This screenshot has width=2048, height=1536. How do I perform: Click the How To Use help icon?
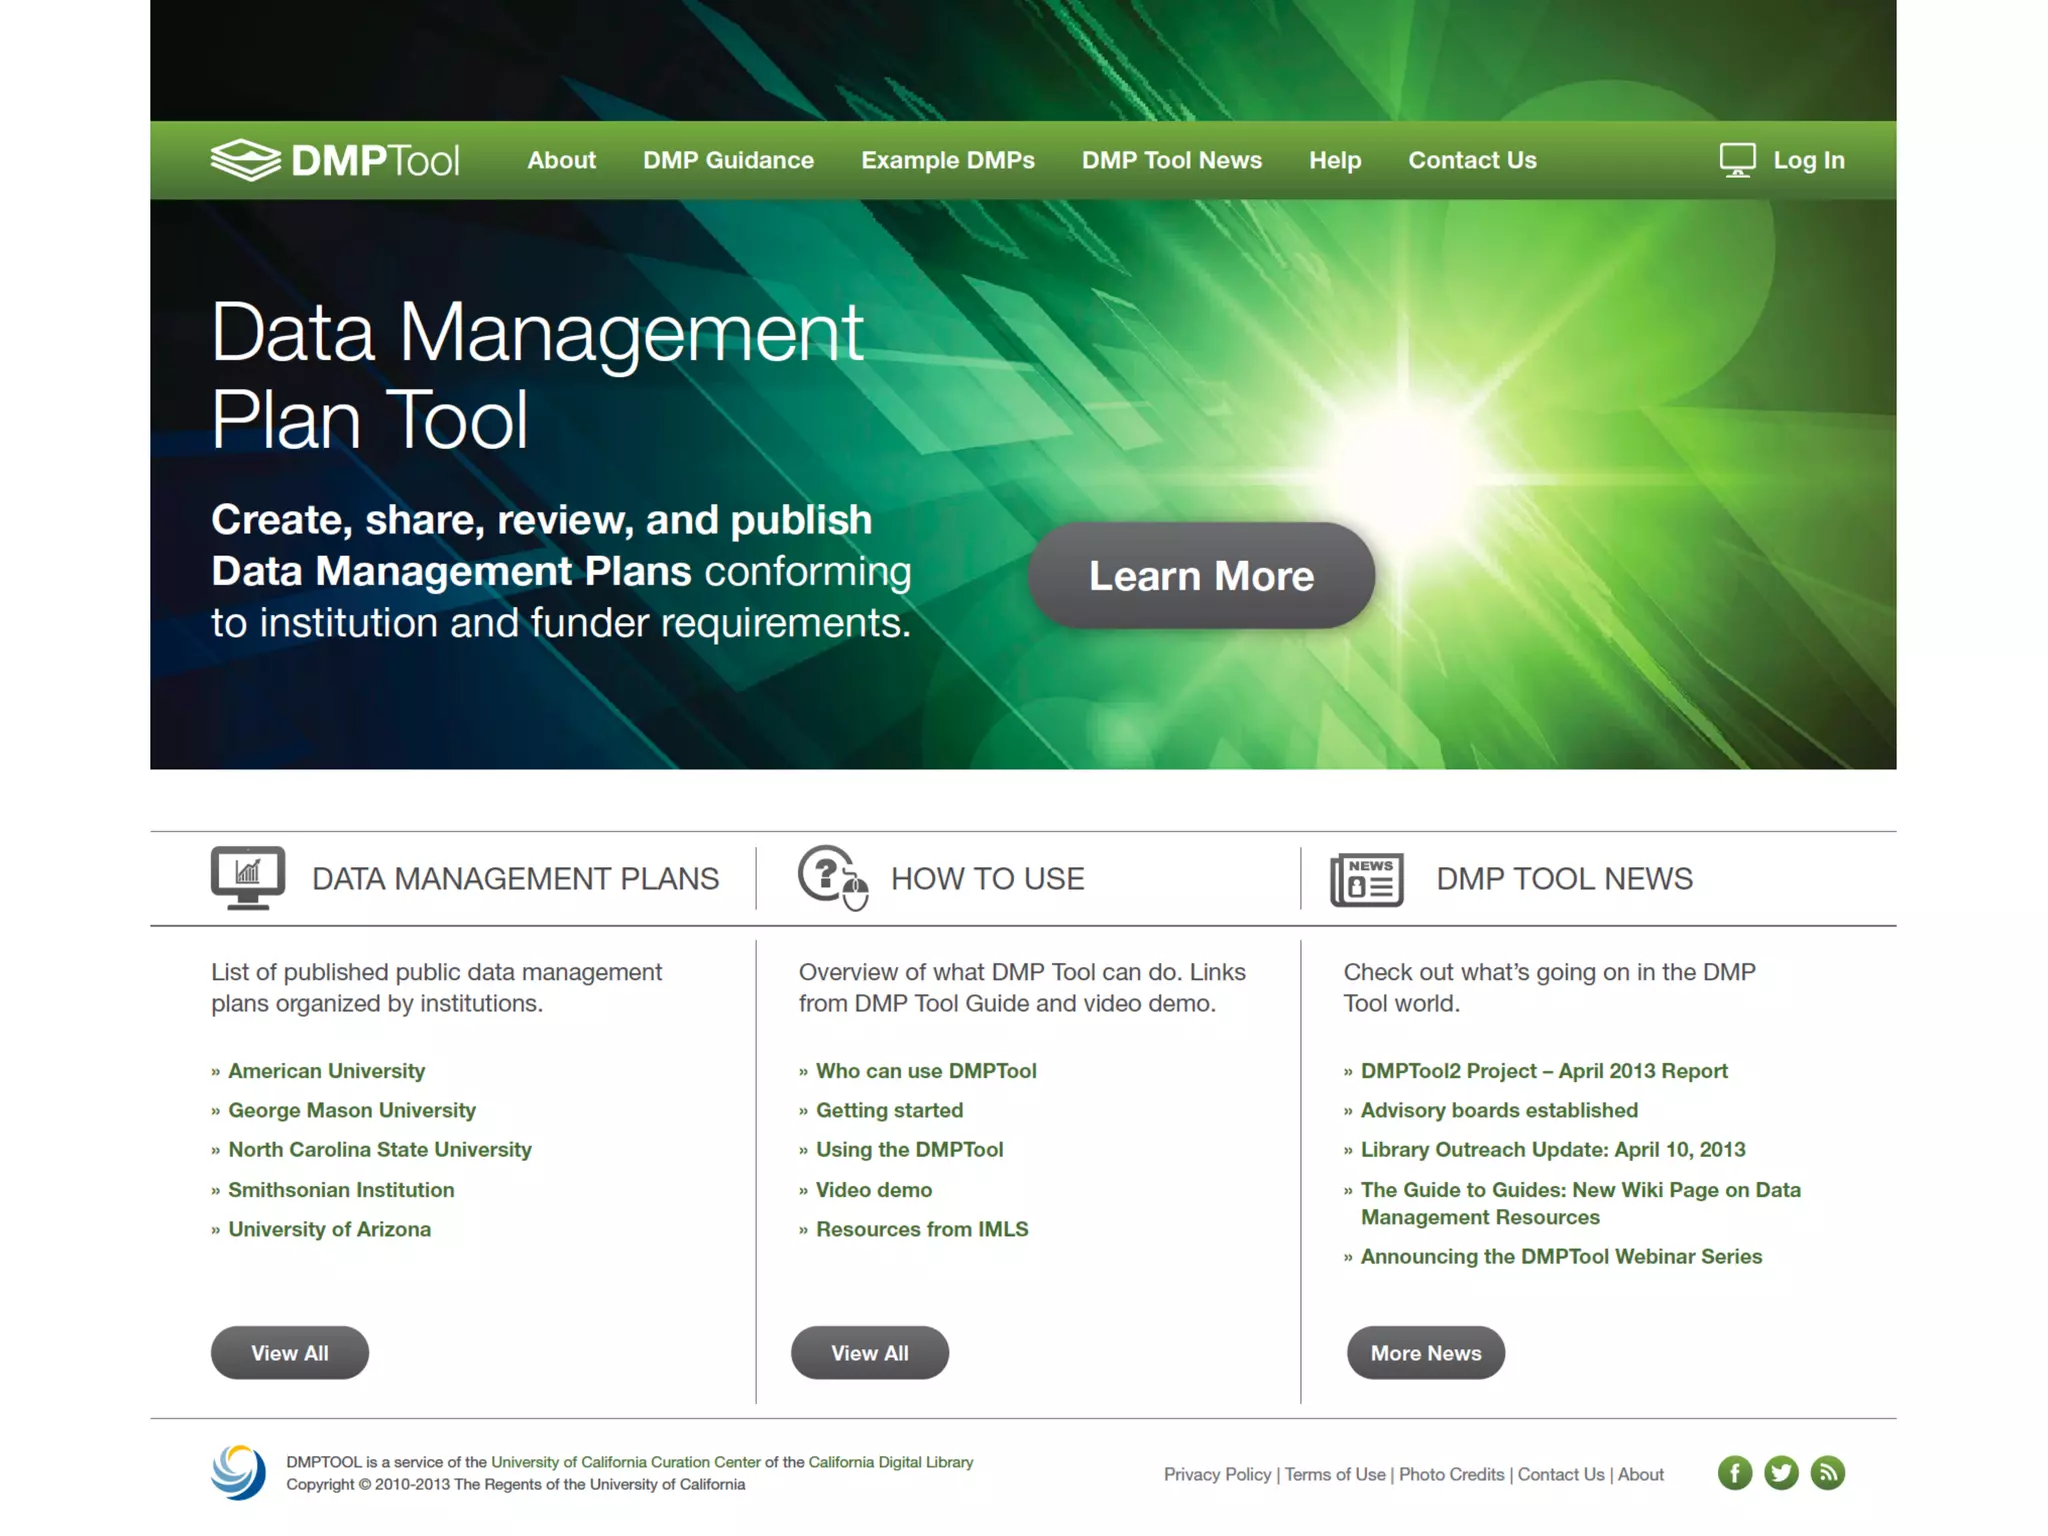pos(832,877)
